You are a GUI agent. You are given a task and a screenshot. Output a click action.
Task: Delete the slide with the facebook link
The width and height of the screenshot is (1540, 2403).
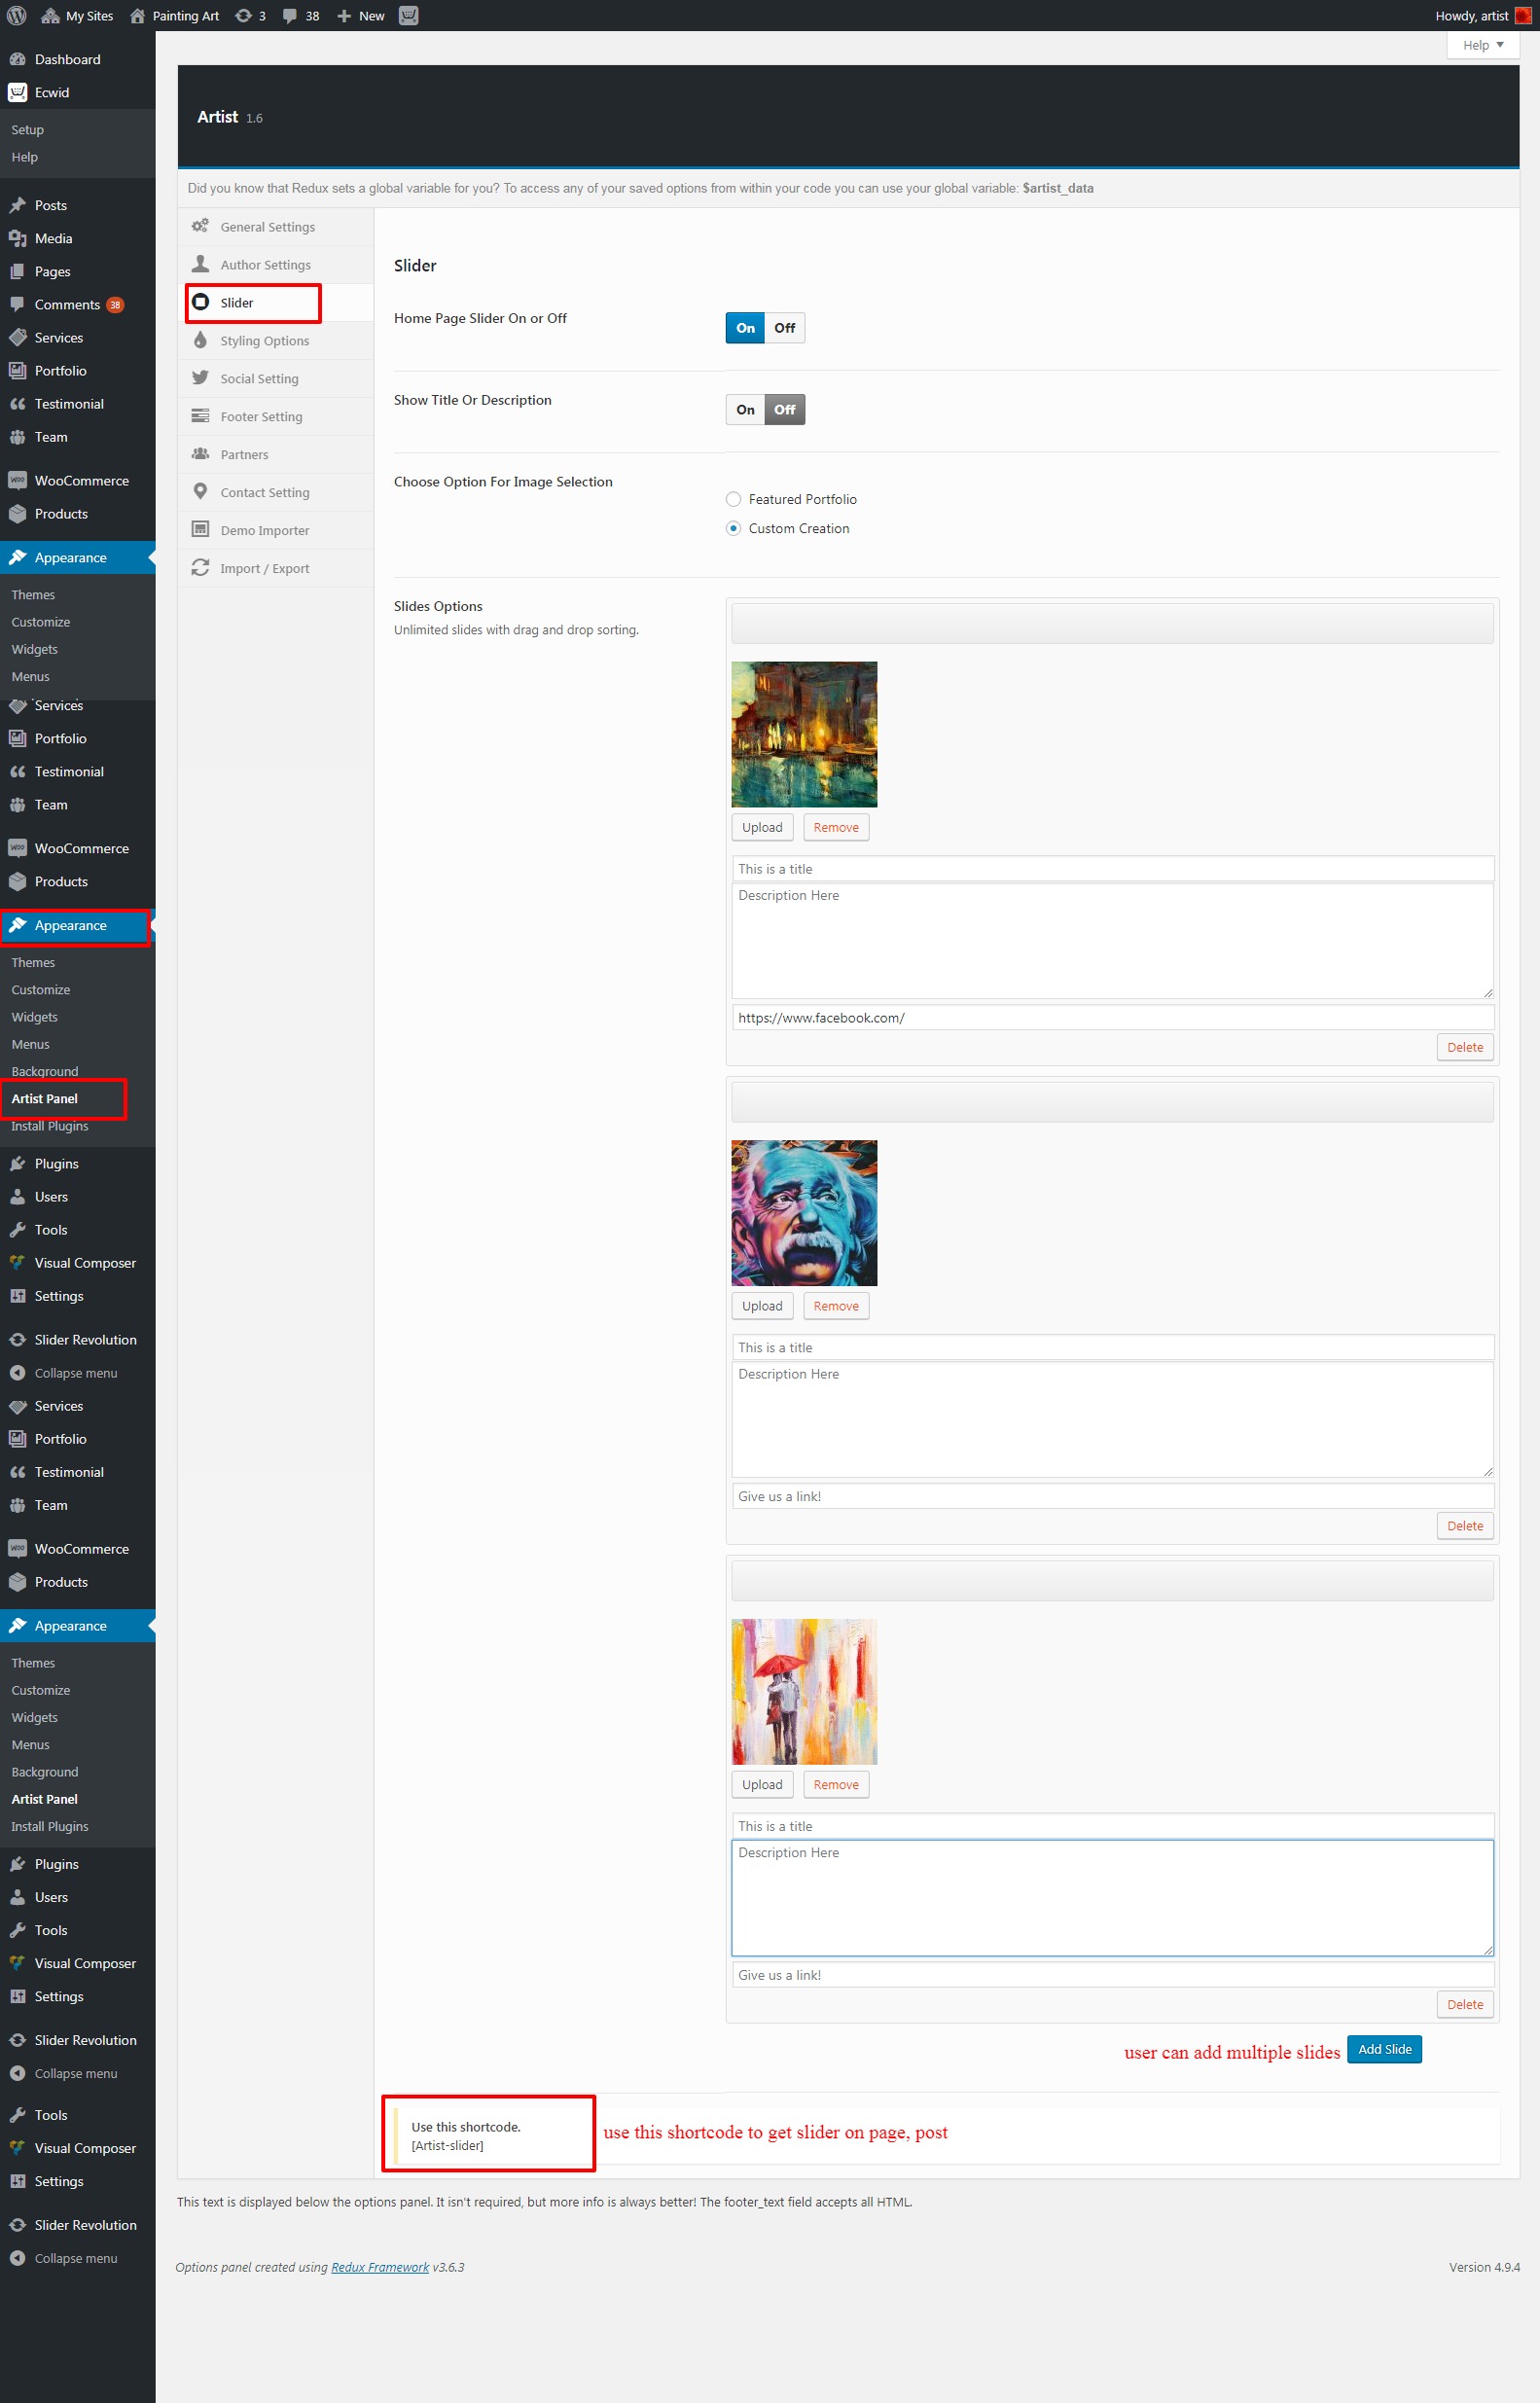coord(1465,1047)
